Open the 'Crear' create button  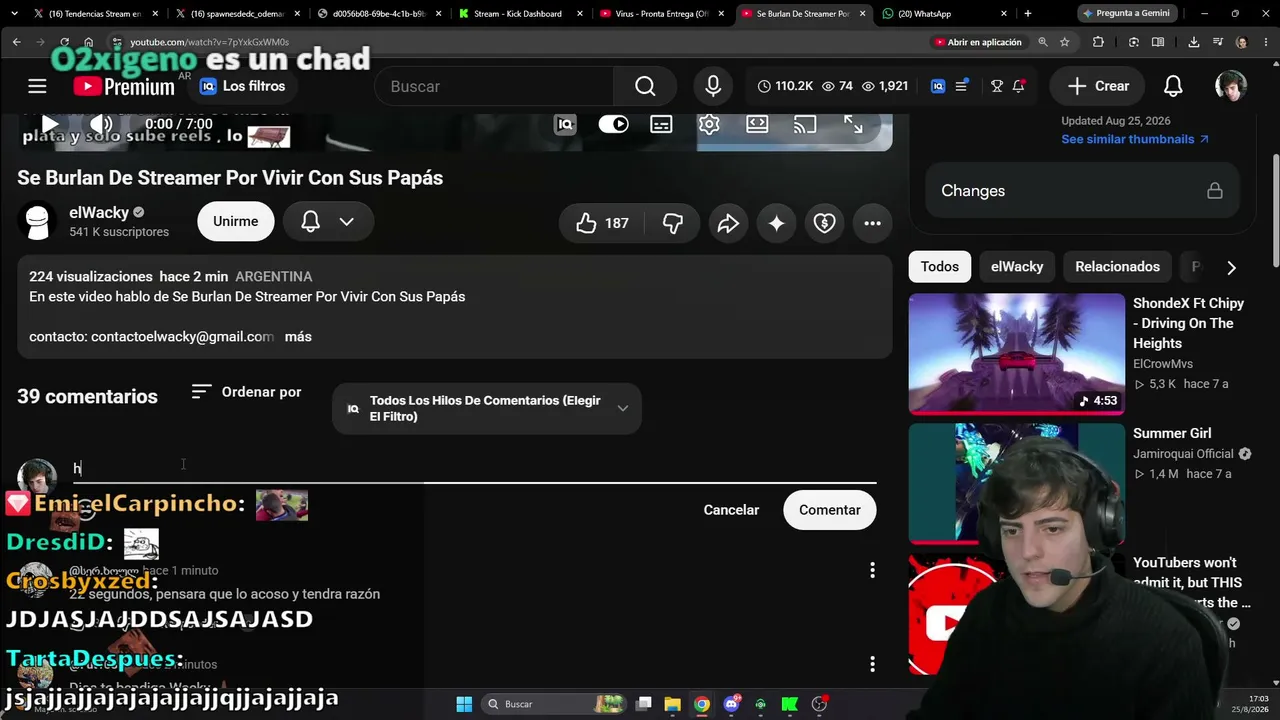(x=1097, y=86)
